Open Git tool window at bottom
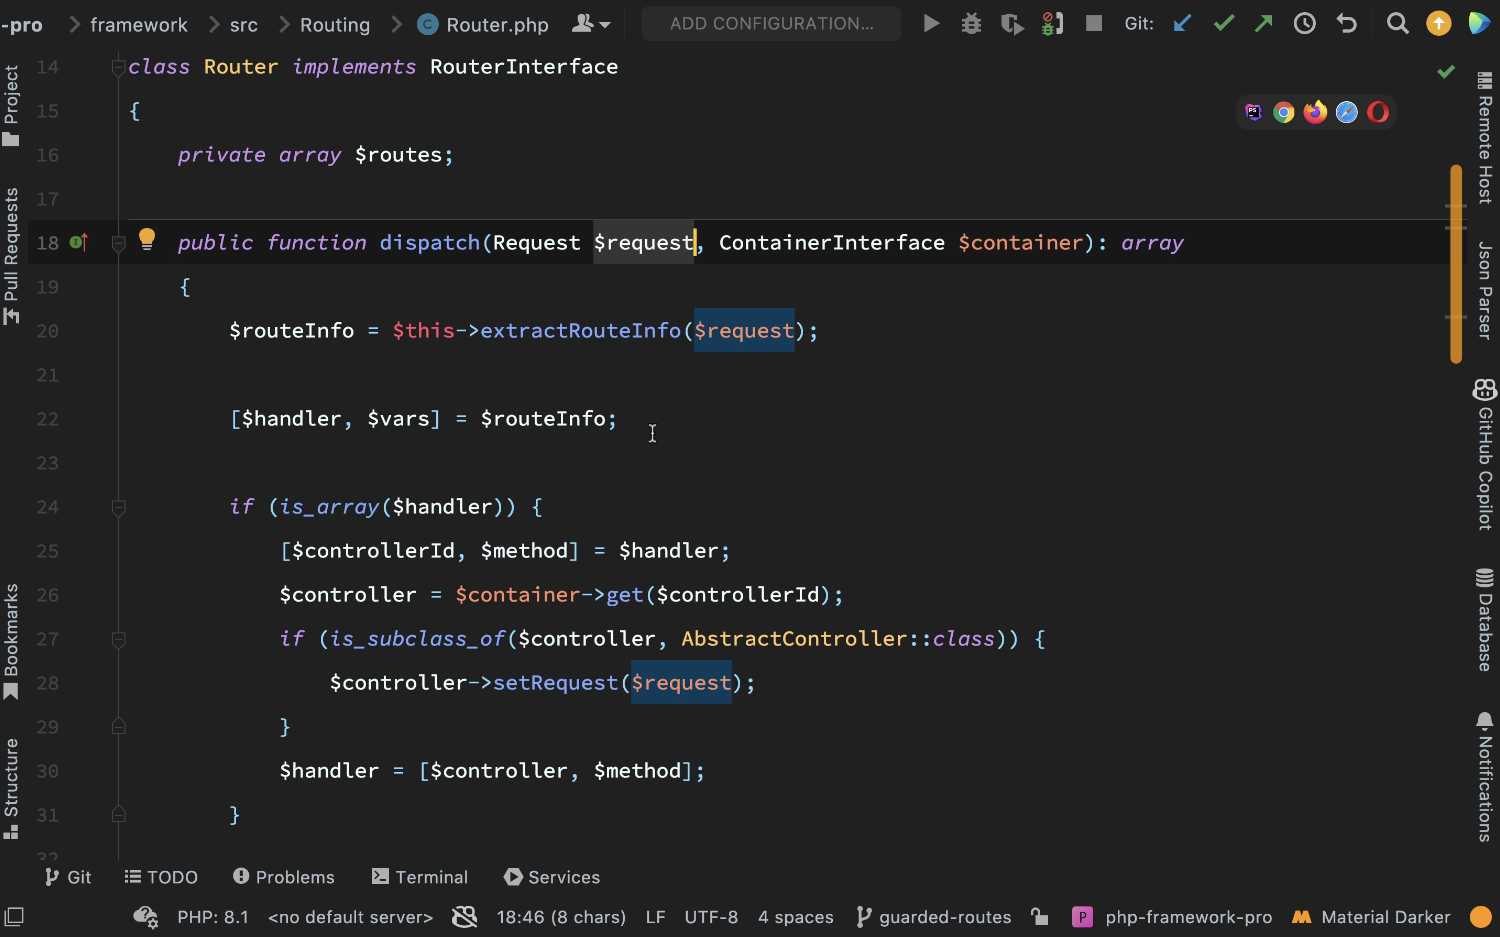The height and width of the screenshot is (937, 1500). pos(68,877)
